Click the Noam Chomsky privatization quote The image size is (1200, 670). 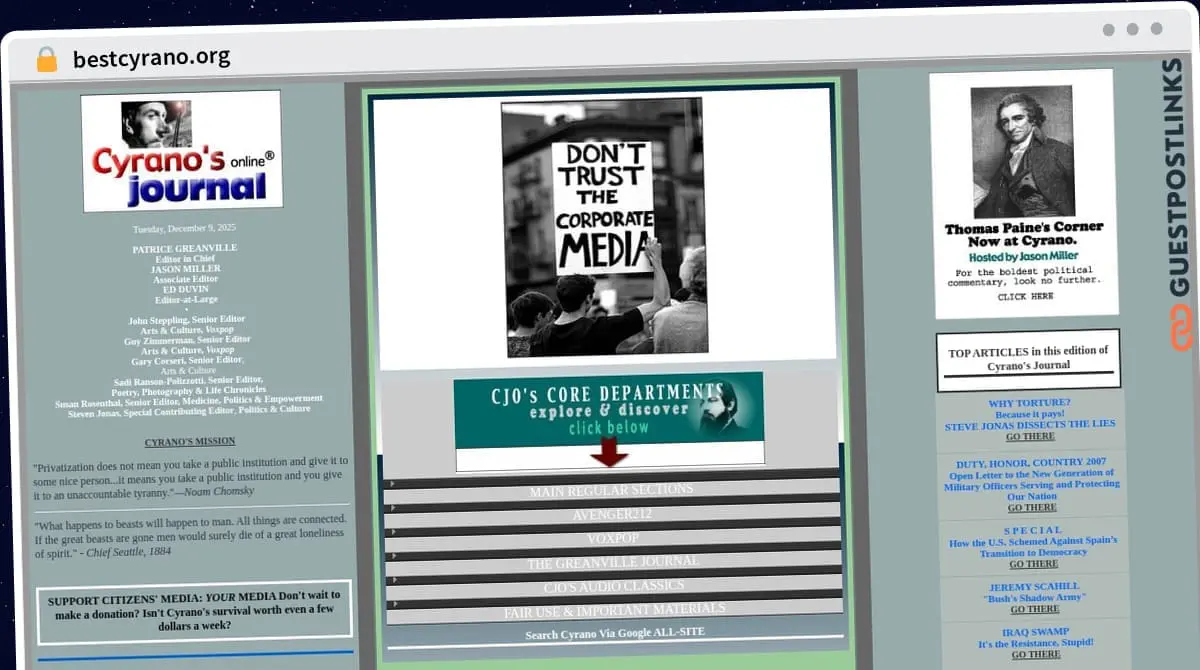[x=191, y=476]
